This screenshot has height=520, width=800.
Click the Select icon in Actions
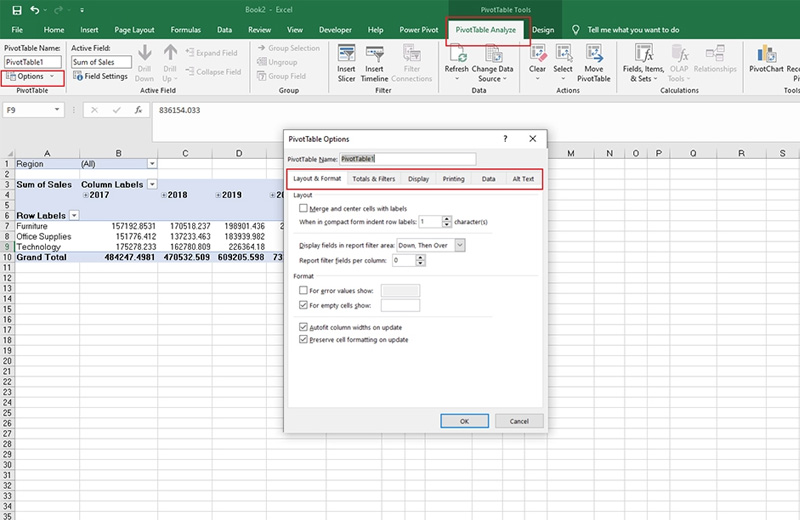click(563, 53)
